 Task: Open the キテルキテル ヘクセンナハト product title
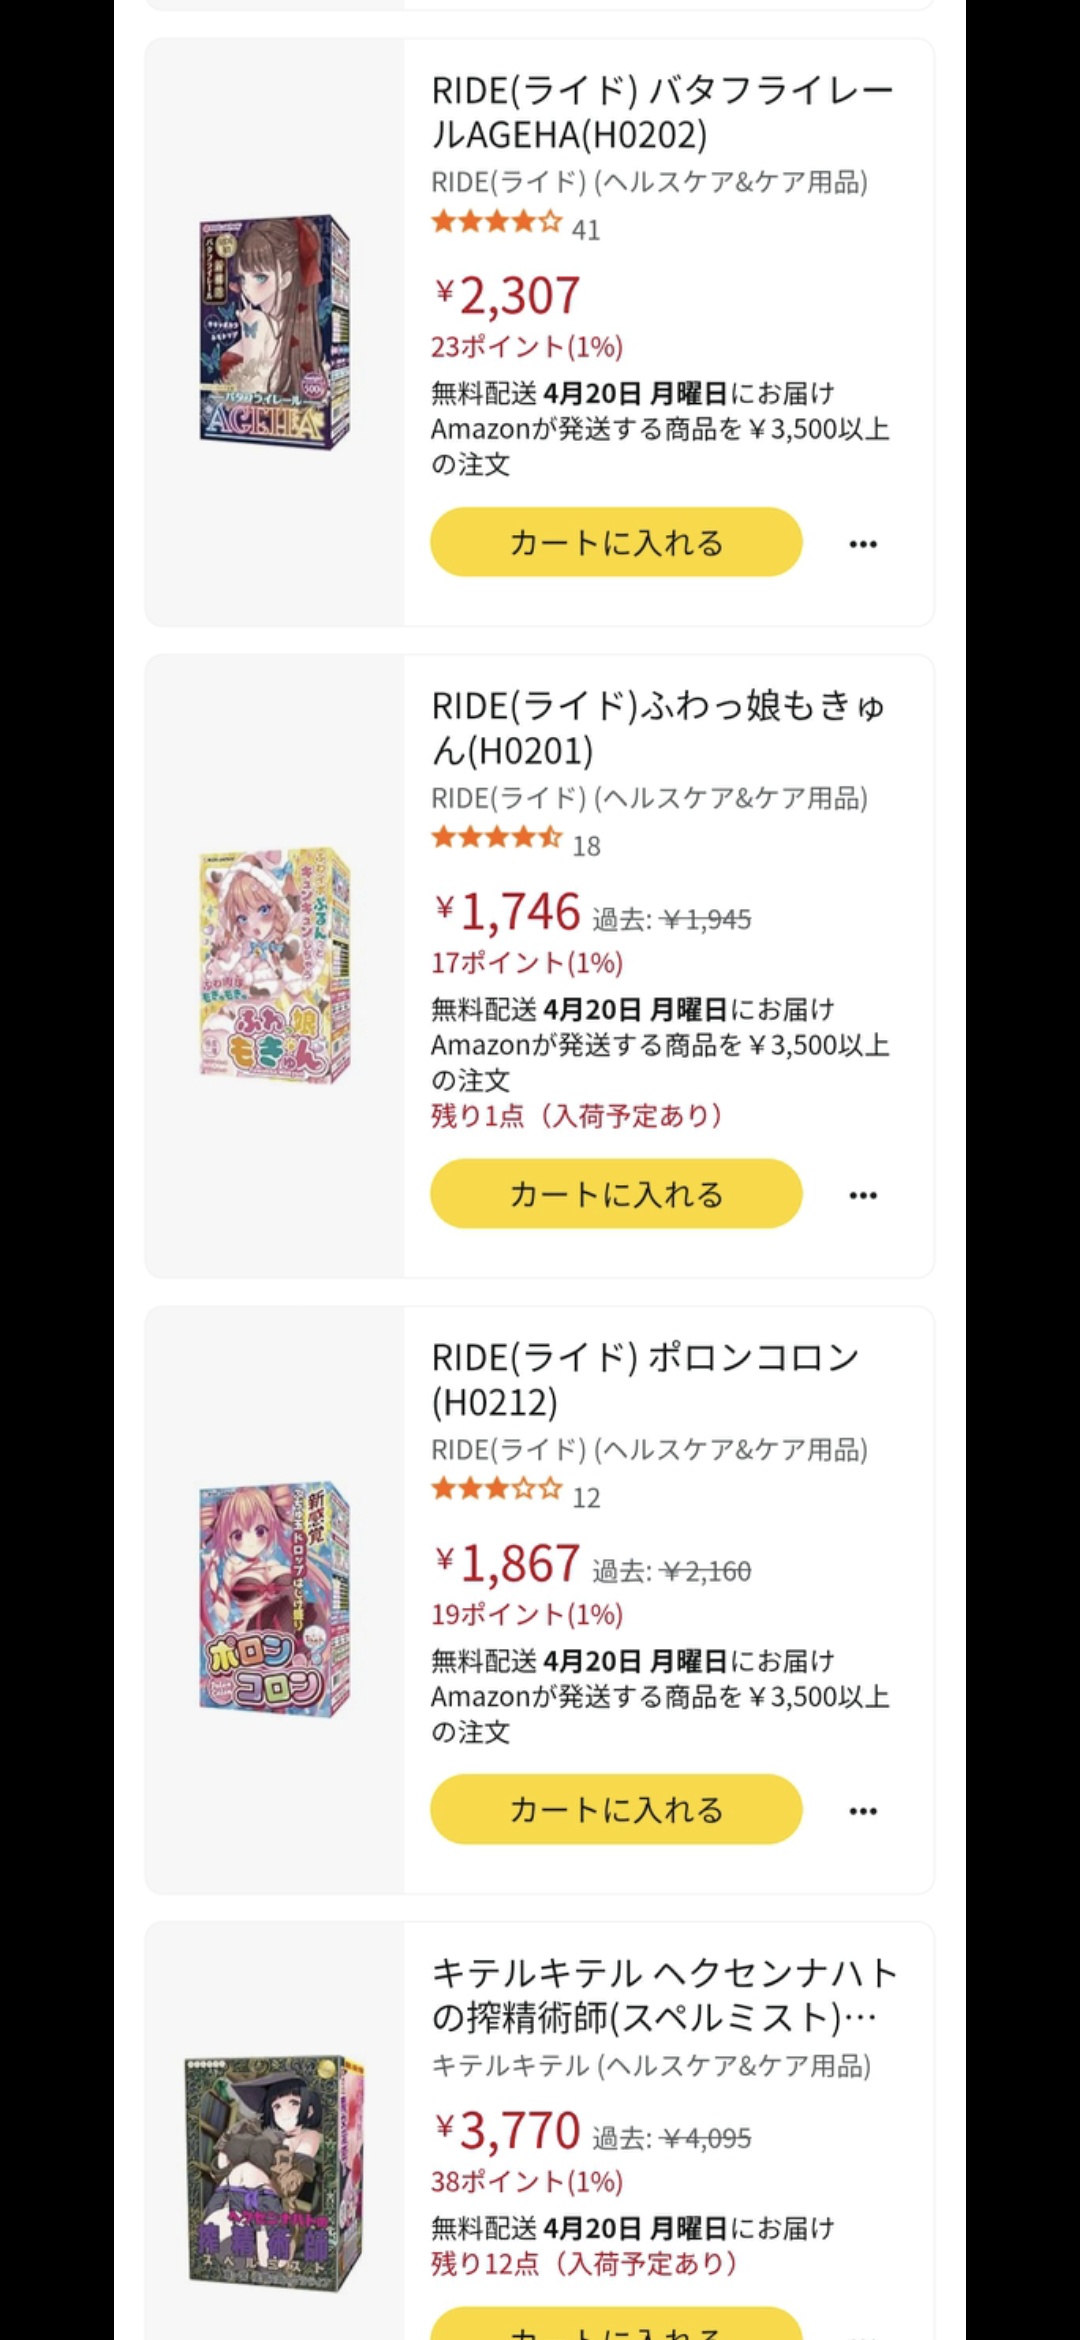coord(663,1995)
